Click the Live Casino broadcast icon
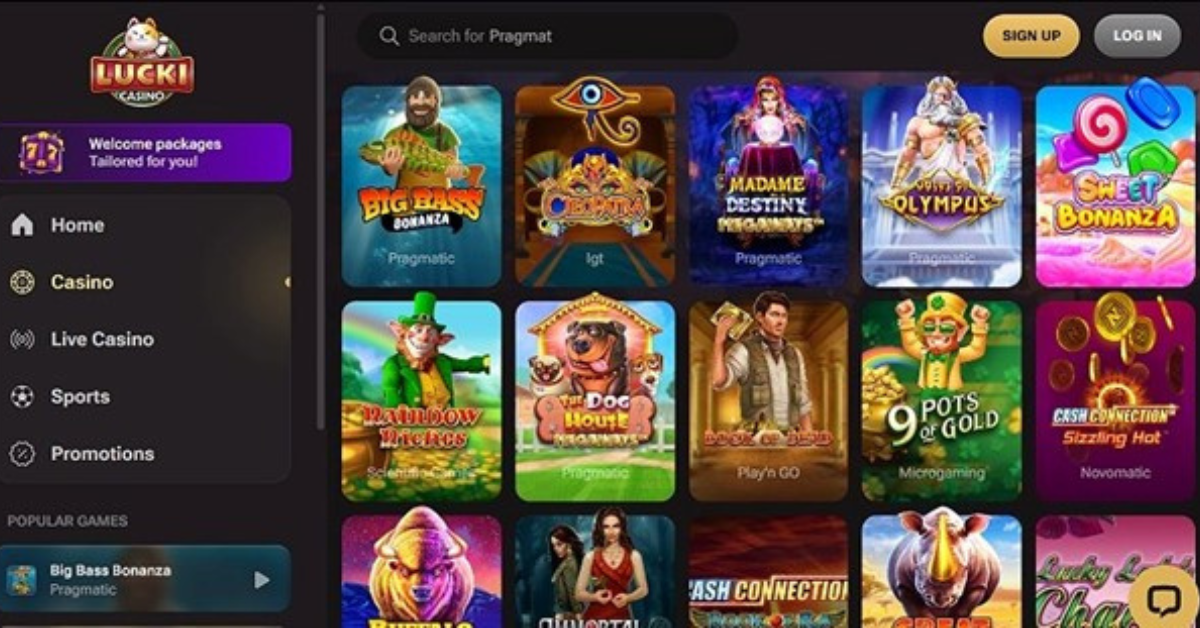The image size is (1200, 628). pyautogui.click(x=22, y=339)
